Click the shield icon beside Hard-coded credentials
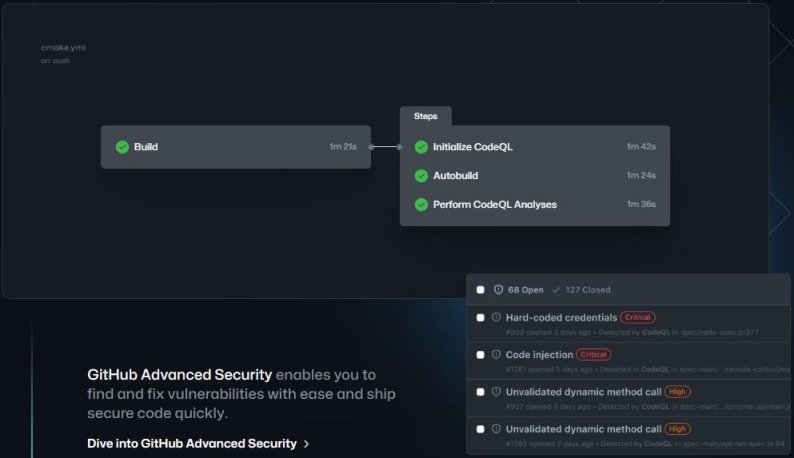The height and width of the screenshot is (458, 794). [x=496, y=317]
